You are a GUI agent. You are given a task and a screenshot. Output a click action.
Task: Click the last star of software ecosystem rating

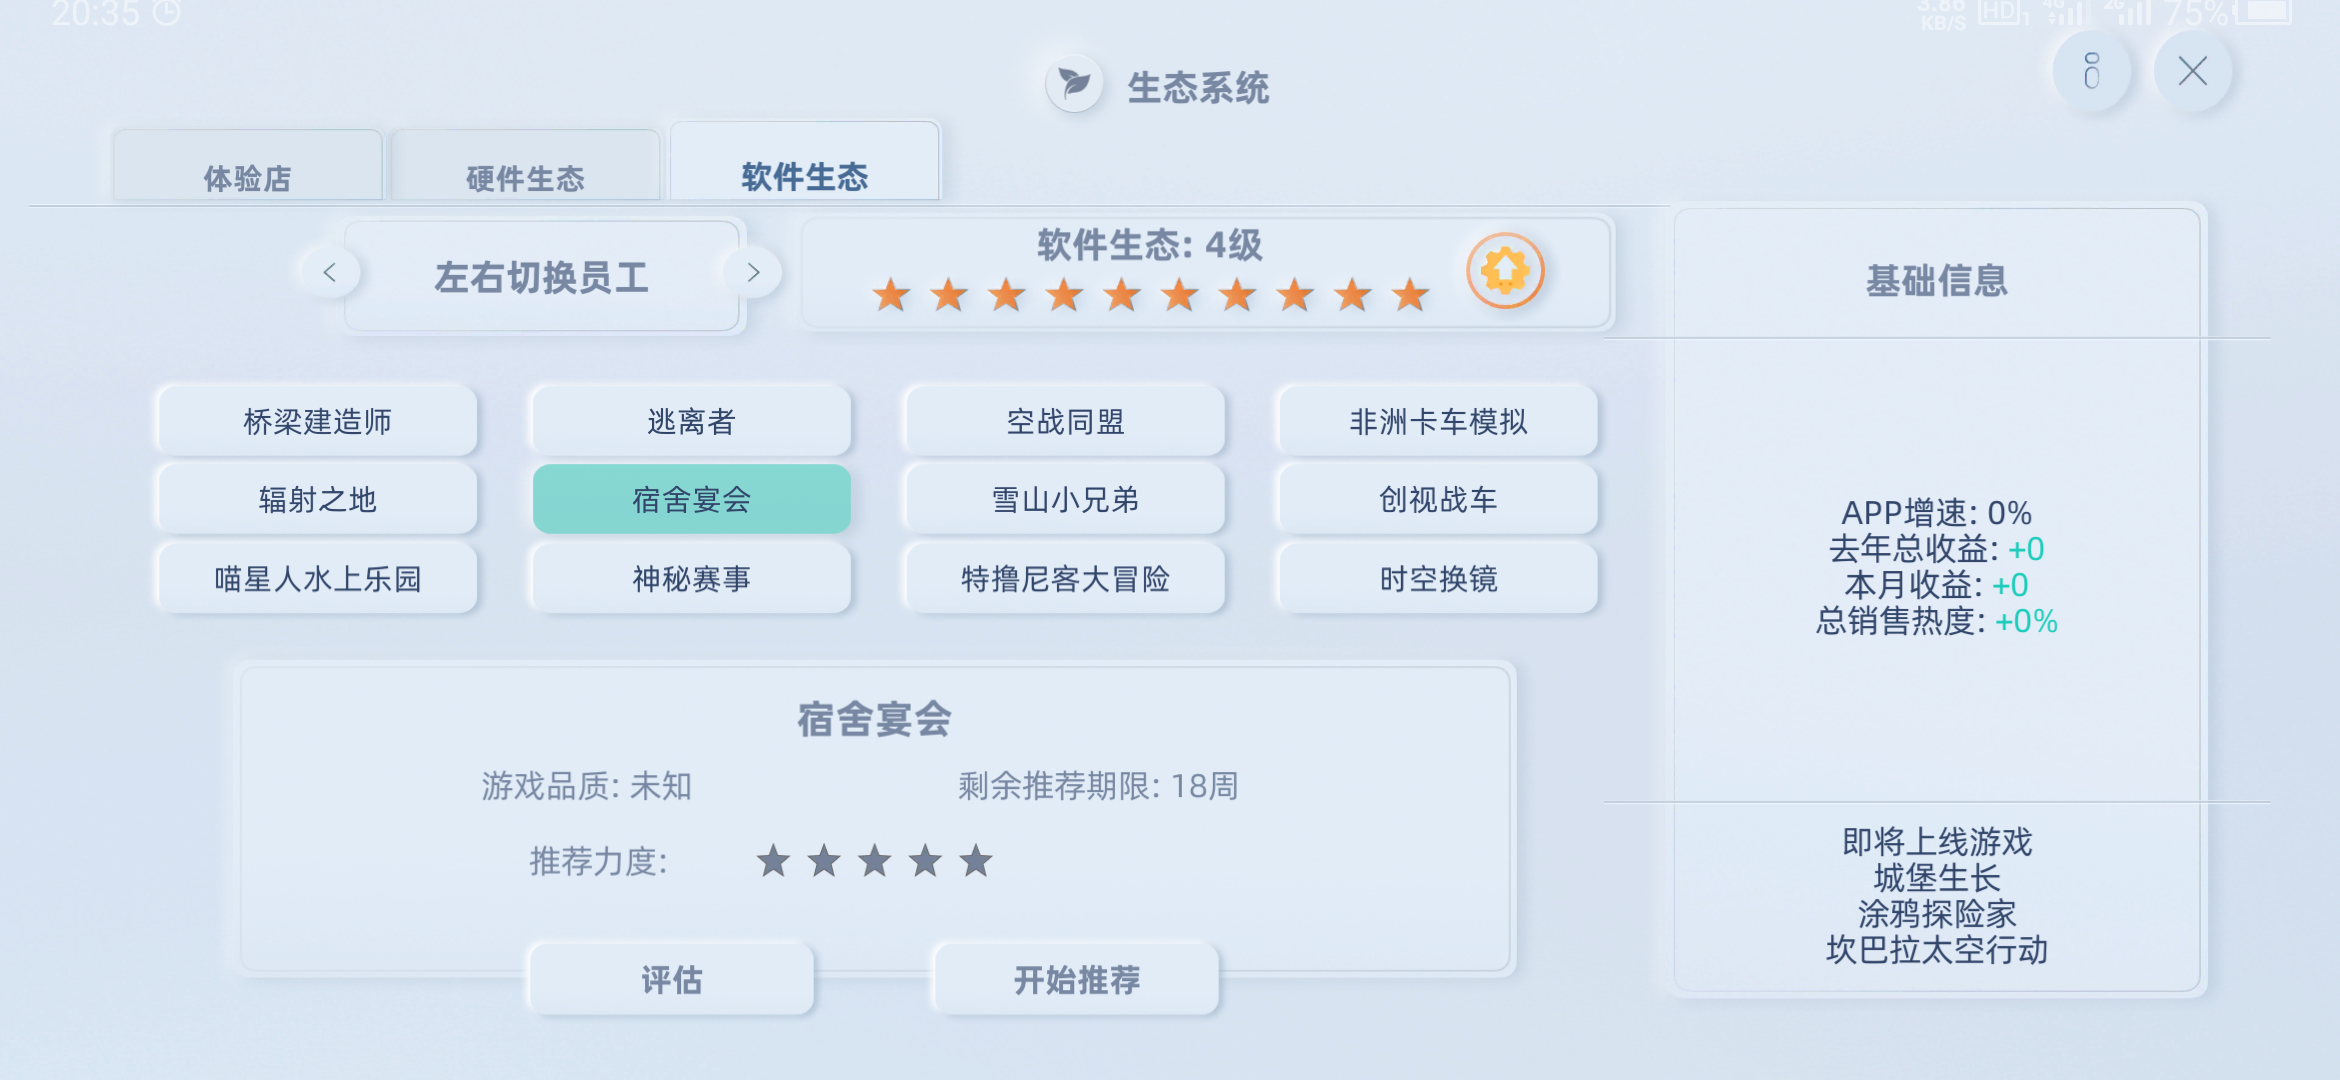point(1411,295)
